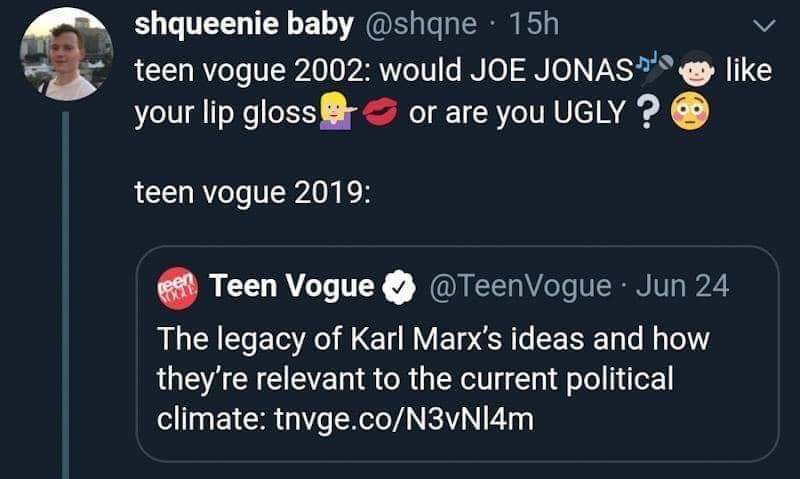The height and width of the screenshot is (479, 800).
Task: Open the Teen Vogue account name
Action: click(292, 288)
